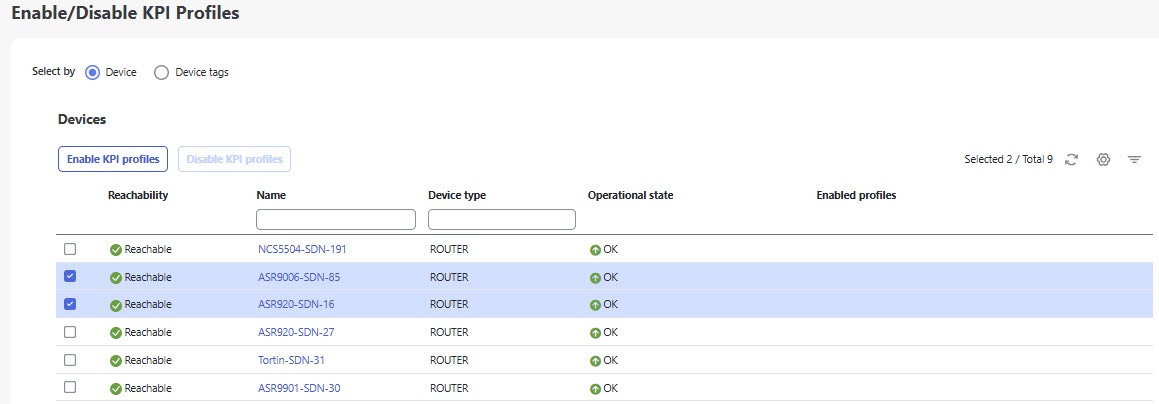Open ASR9901-SDN-30 device link
The image size is (1159, 404).
pyautogui.click(x=299, y=388)
